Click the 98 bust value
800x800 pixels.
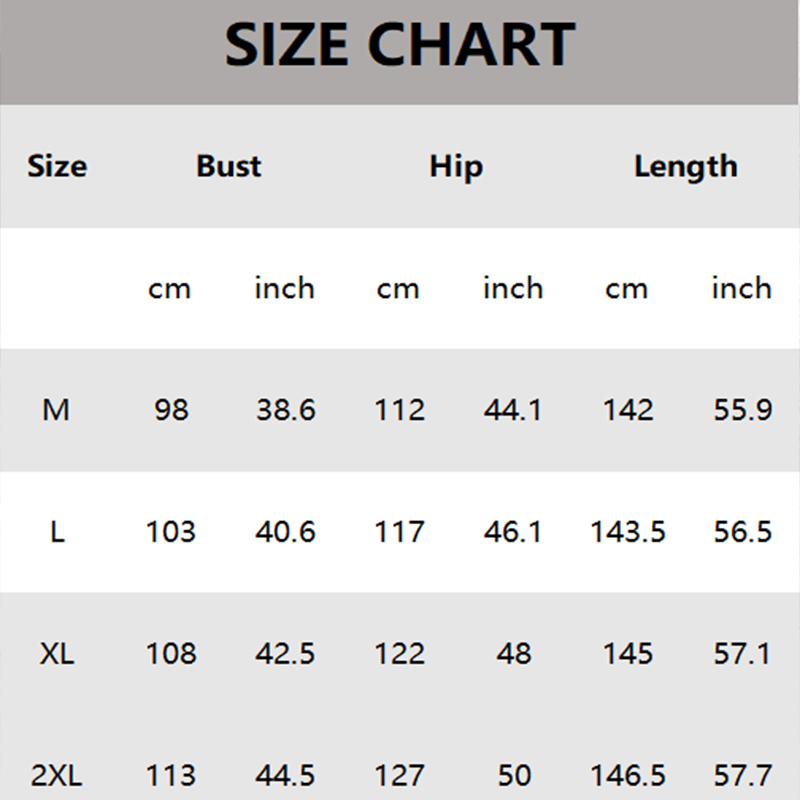click(171, 409)
